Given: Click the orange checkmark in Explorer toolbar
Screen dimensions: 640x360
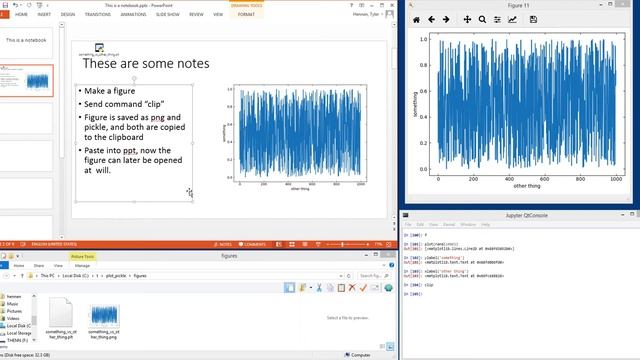Looking at the screenshot, I should point(363,288).
